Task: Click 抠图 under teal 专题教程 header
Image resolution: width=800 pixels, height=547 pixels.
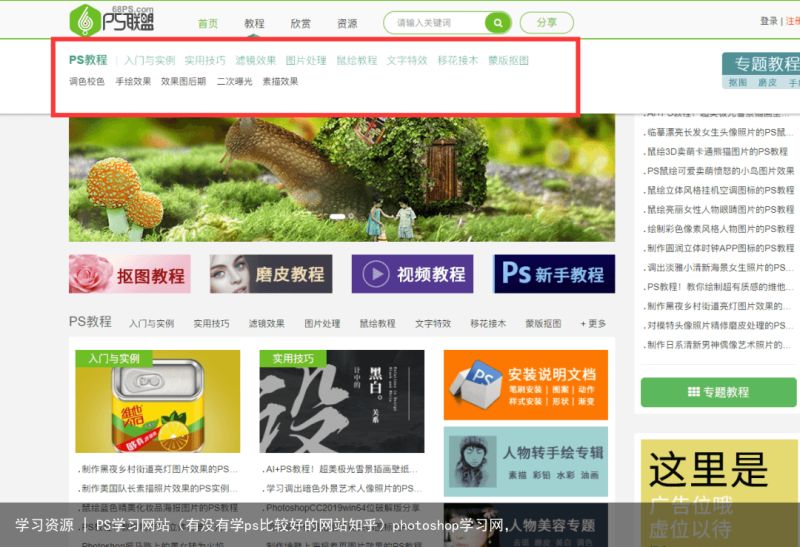Action: (738, 83)
